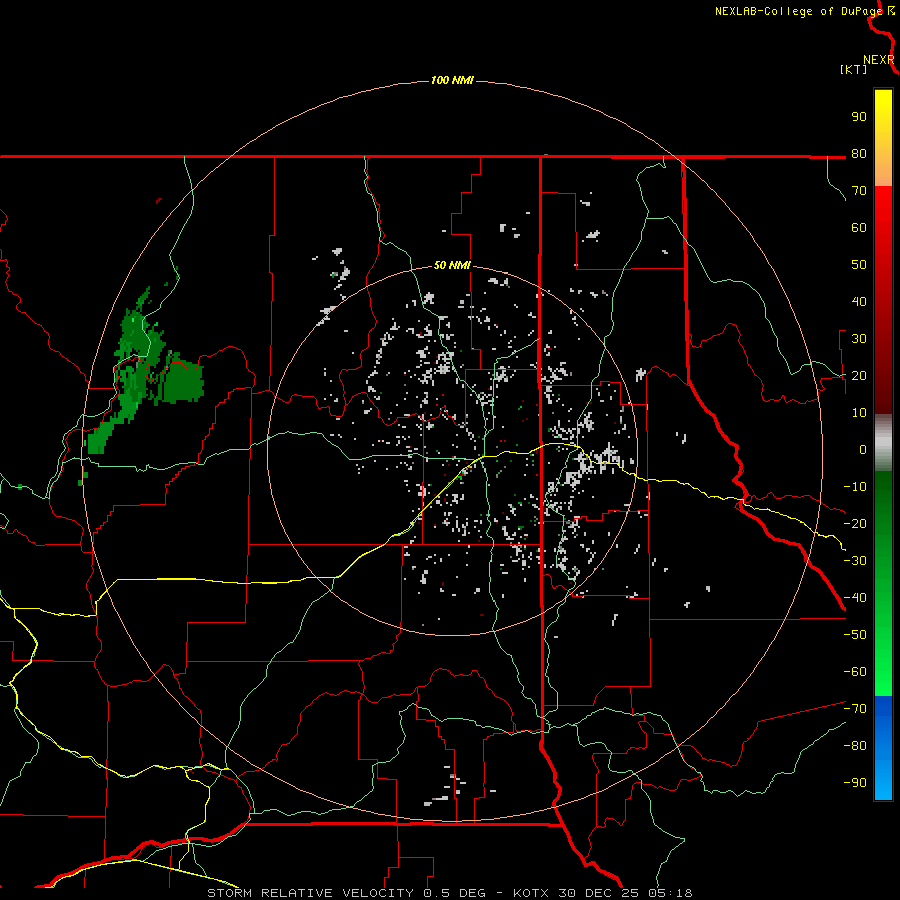
Task: Select the -90 scale value
Action: tap(855, 783)
